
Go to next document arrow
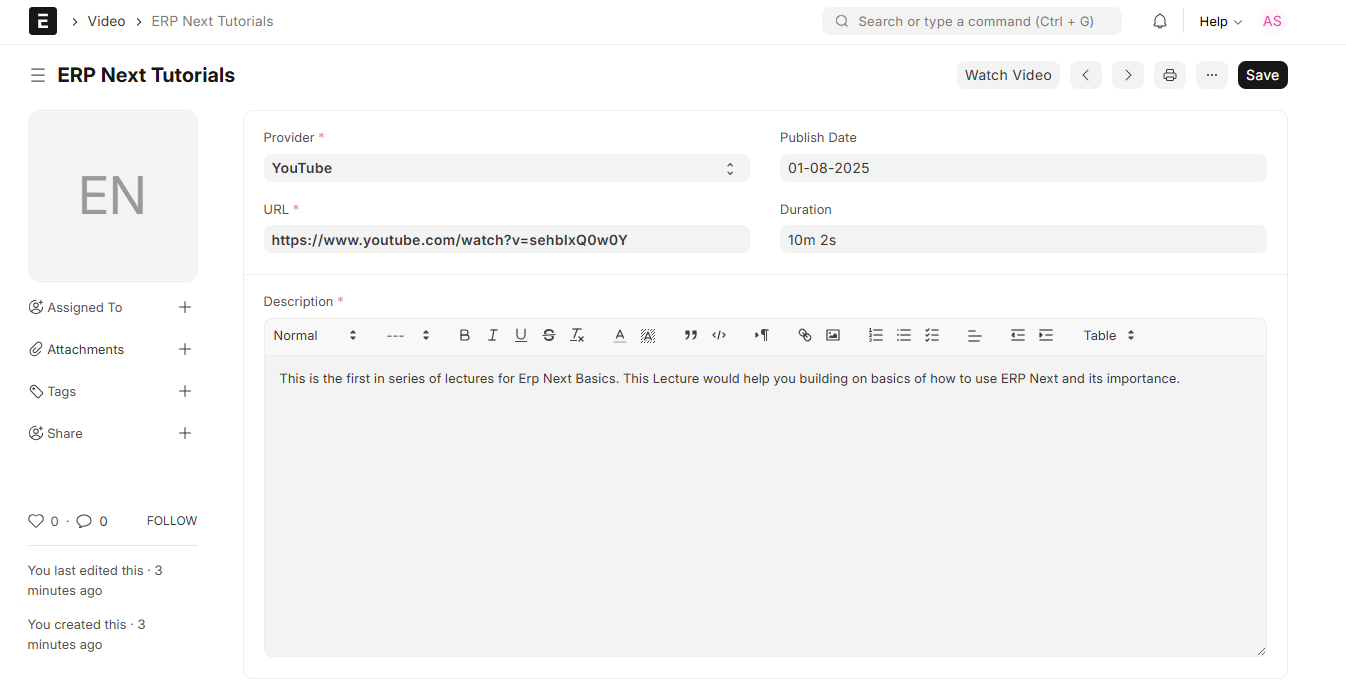[x=1128, y=75]
